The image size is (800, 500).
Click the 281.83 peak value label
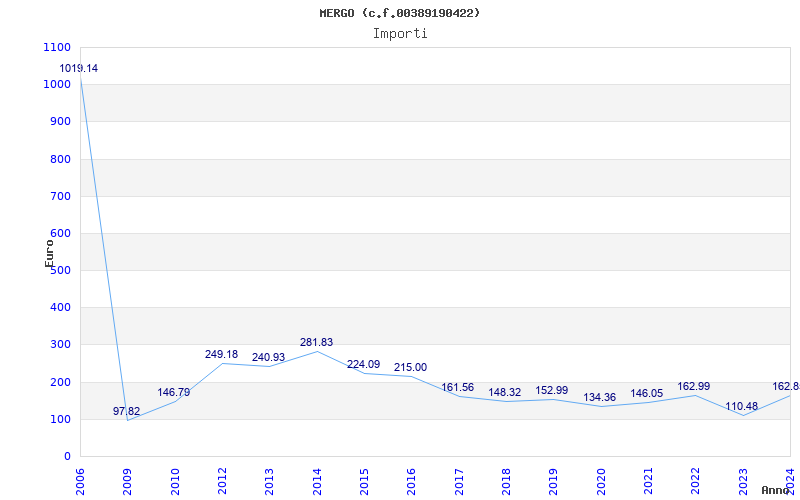coord(316,342)
